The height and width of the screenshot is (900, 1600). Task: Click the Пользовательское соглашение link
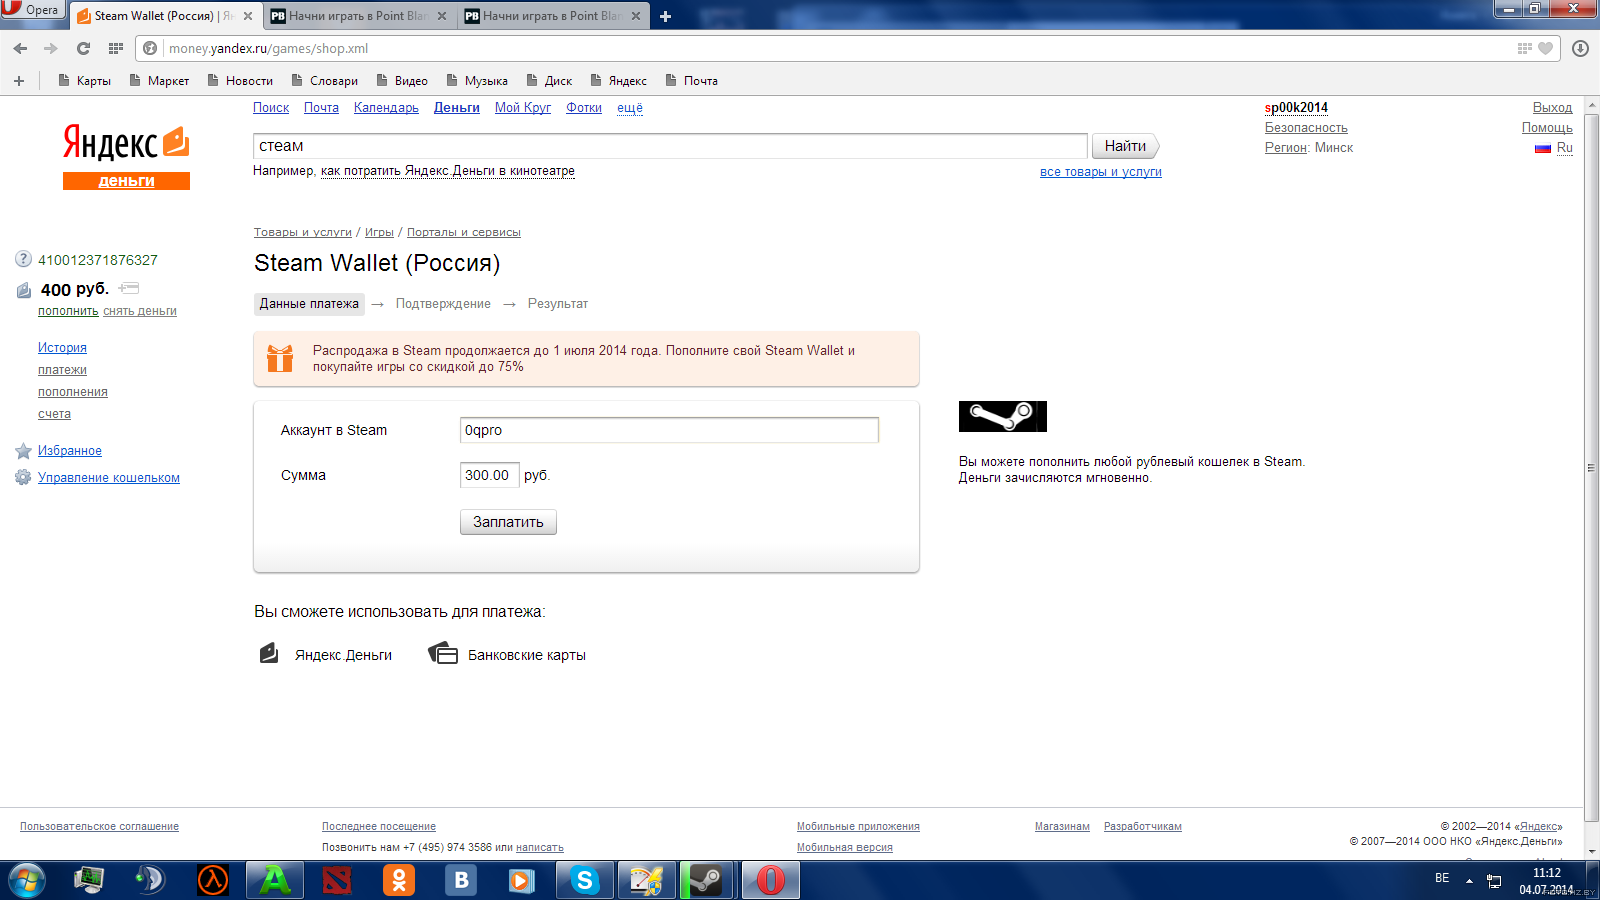pos(99,827)
